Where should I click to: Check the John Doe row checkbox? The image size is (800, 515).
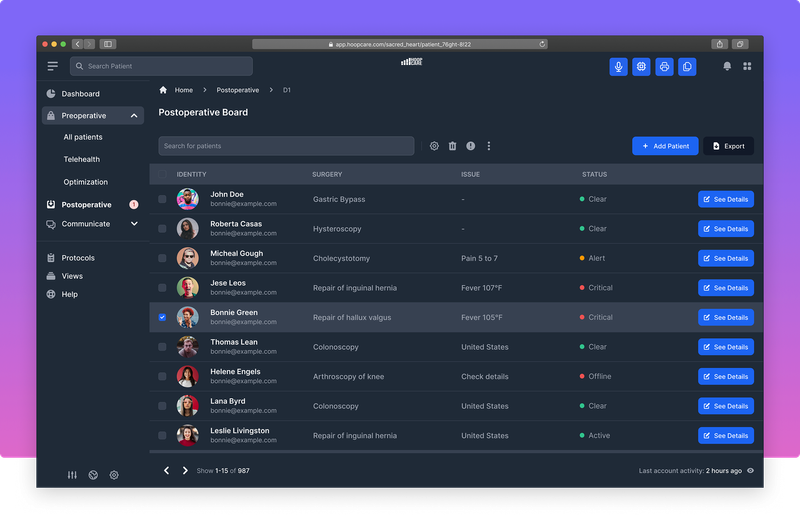pyautogui.click(x=162, y=199)
